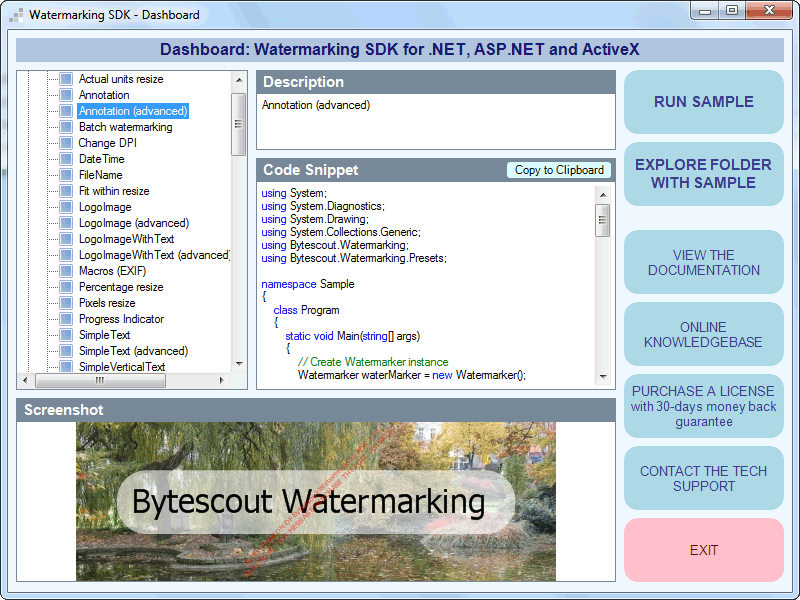800x600 pixels.
Task: Click the icon beside SimpleText (advanced)
Action: 66,351
